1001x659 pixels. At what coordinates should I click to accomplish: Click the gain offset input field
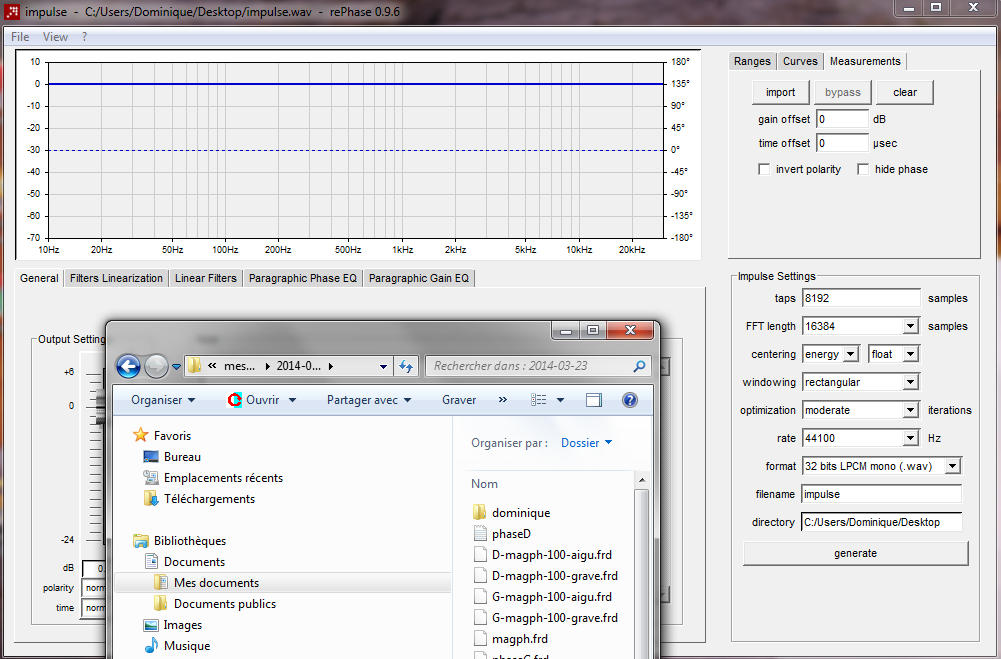click(842, 119)
